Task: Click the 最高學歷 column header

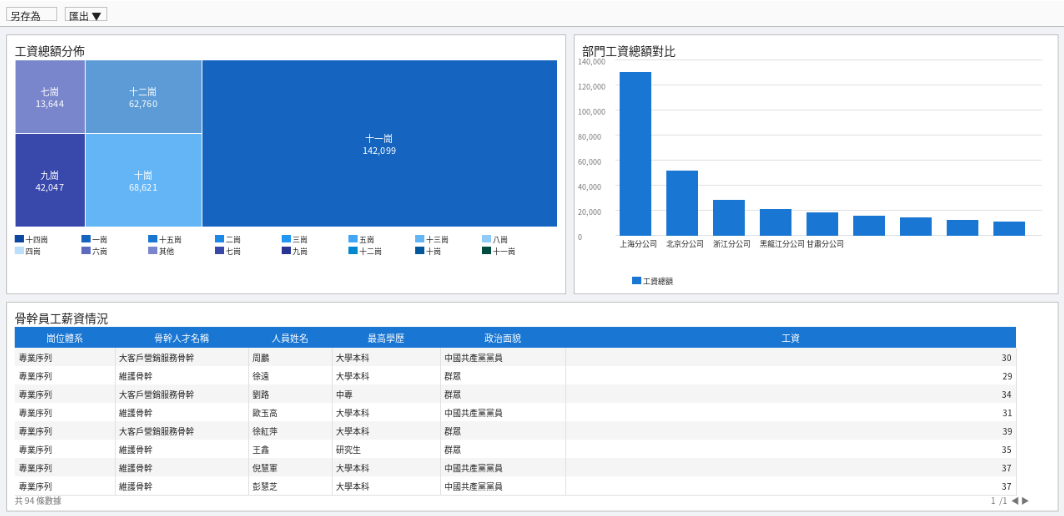Action: coord(385,338)
